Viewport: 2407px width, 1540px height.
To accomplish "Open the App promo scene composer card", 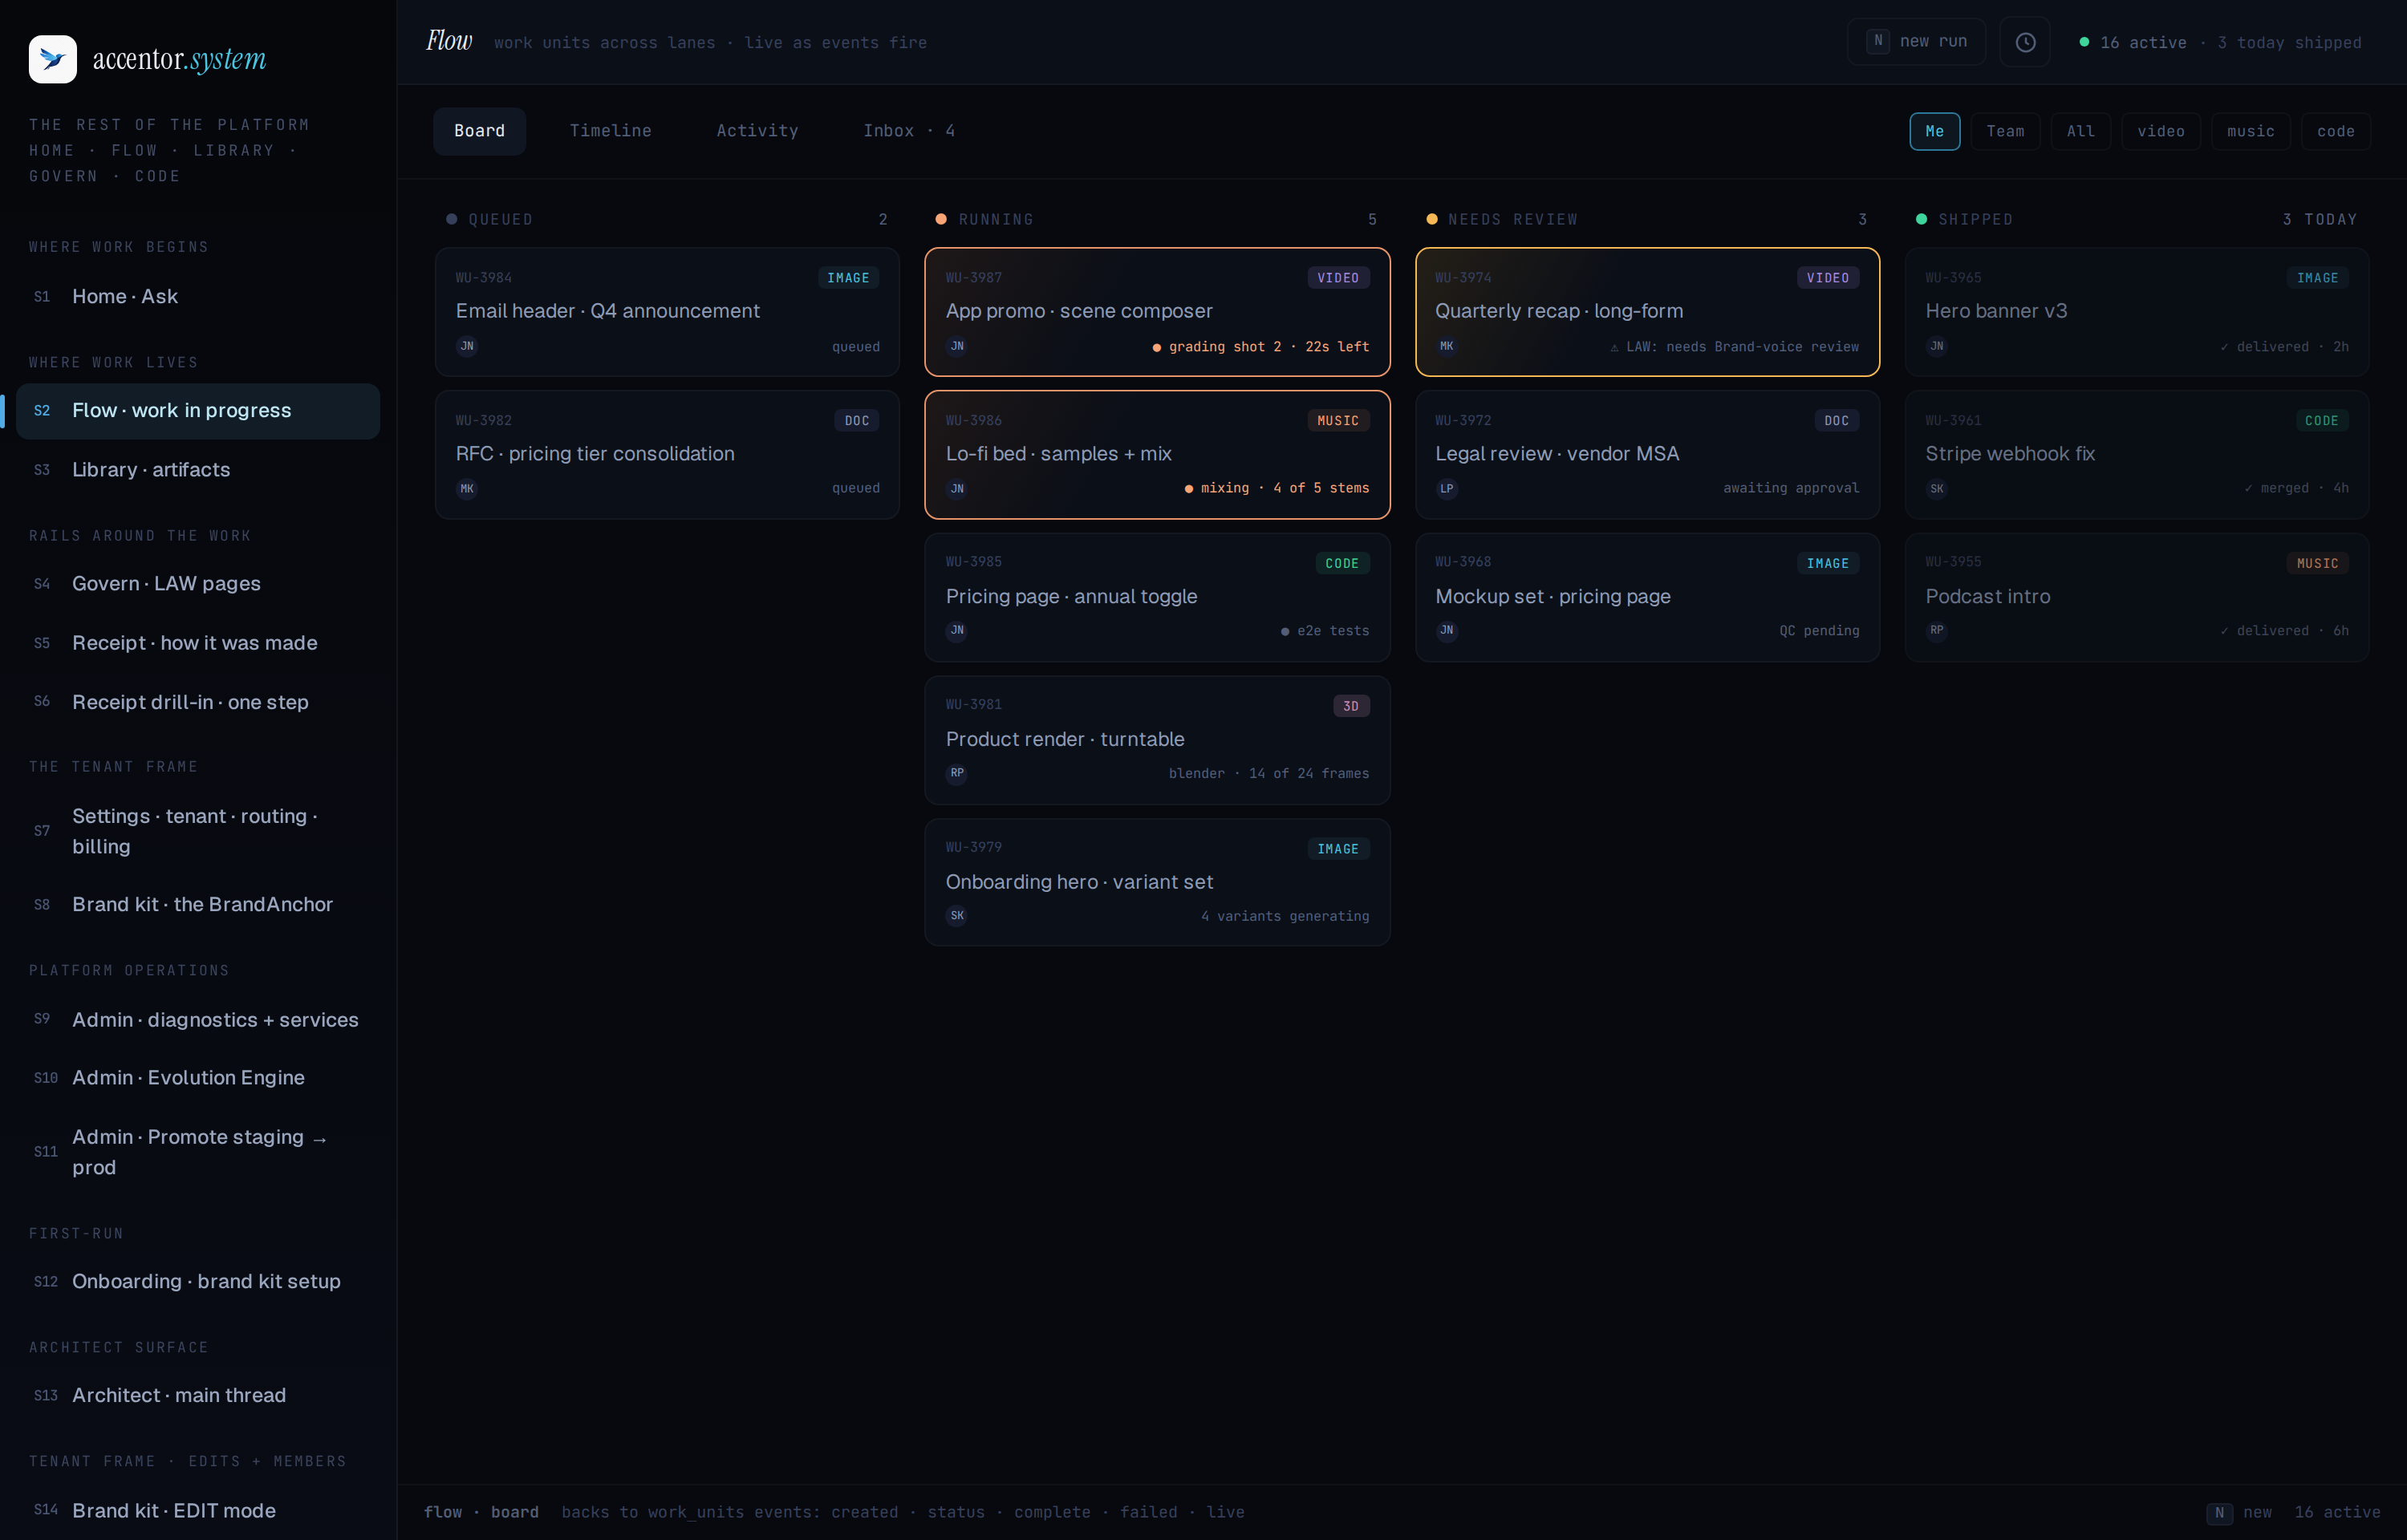I will 1157,312.
